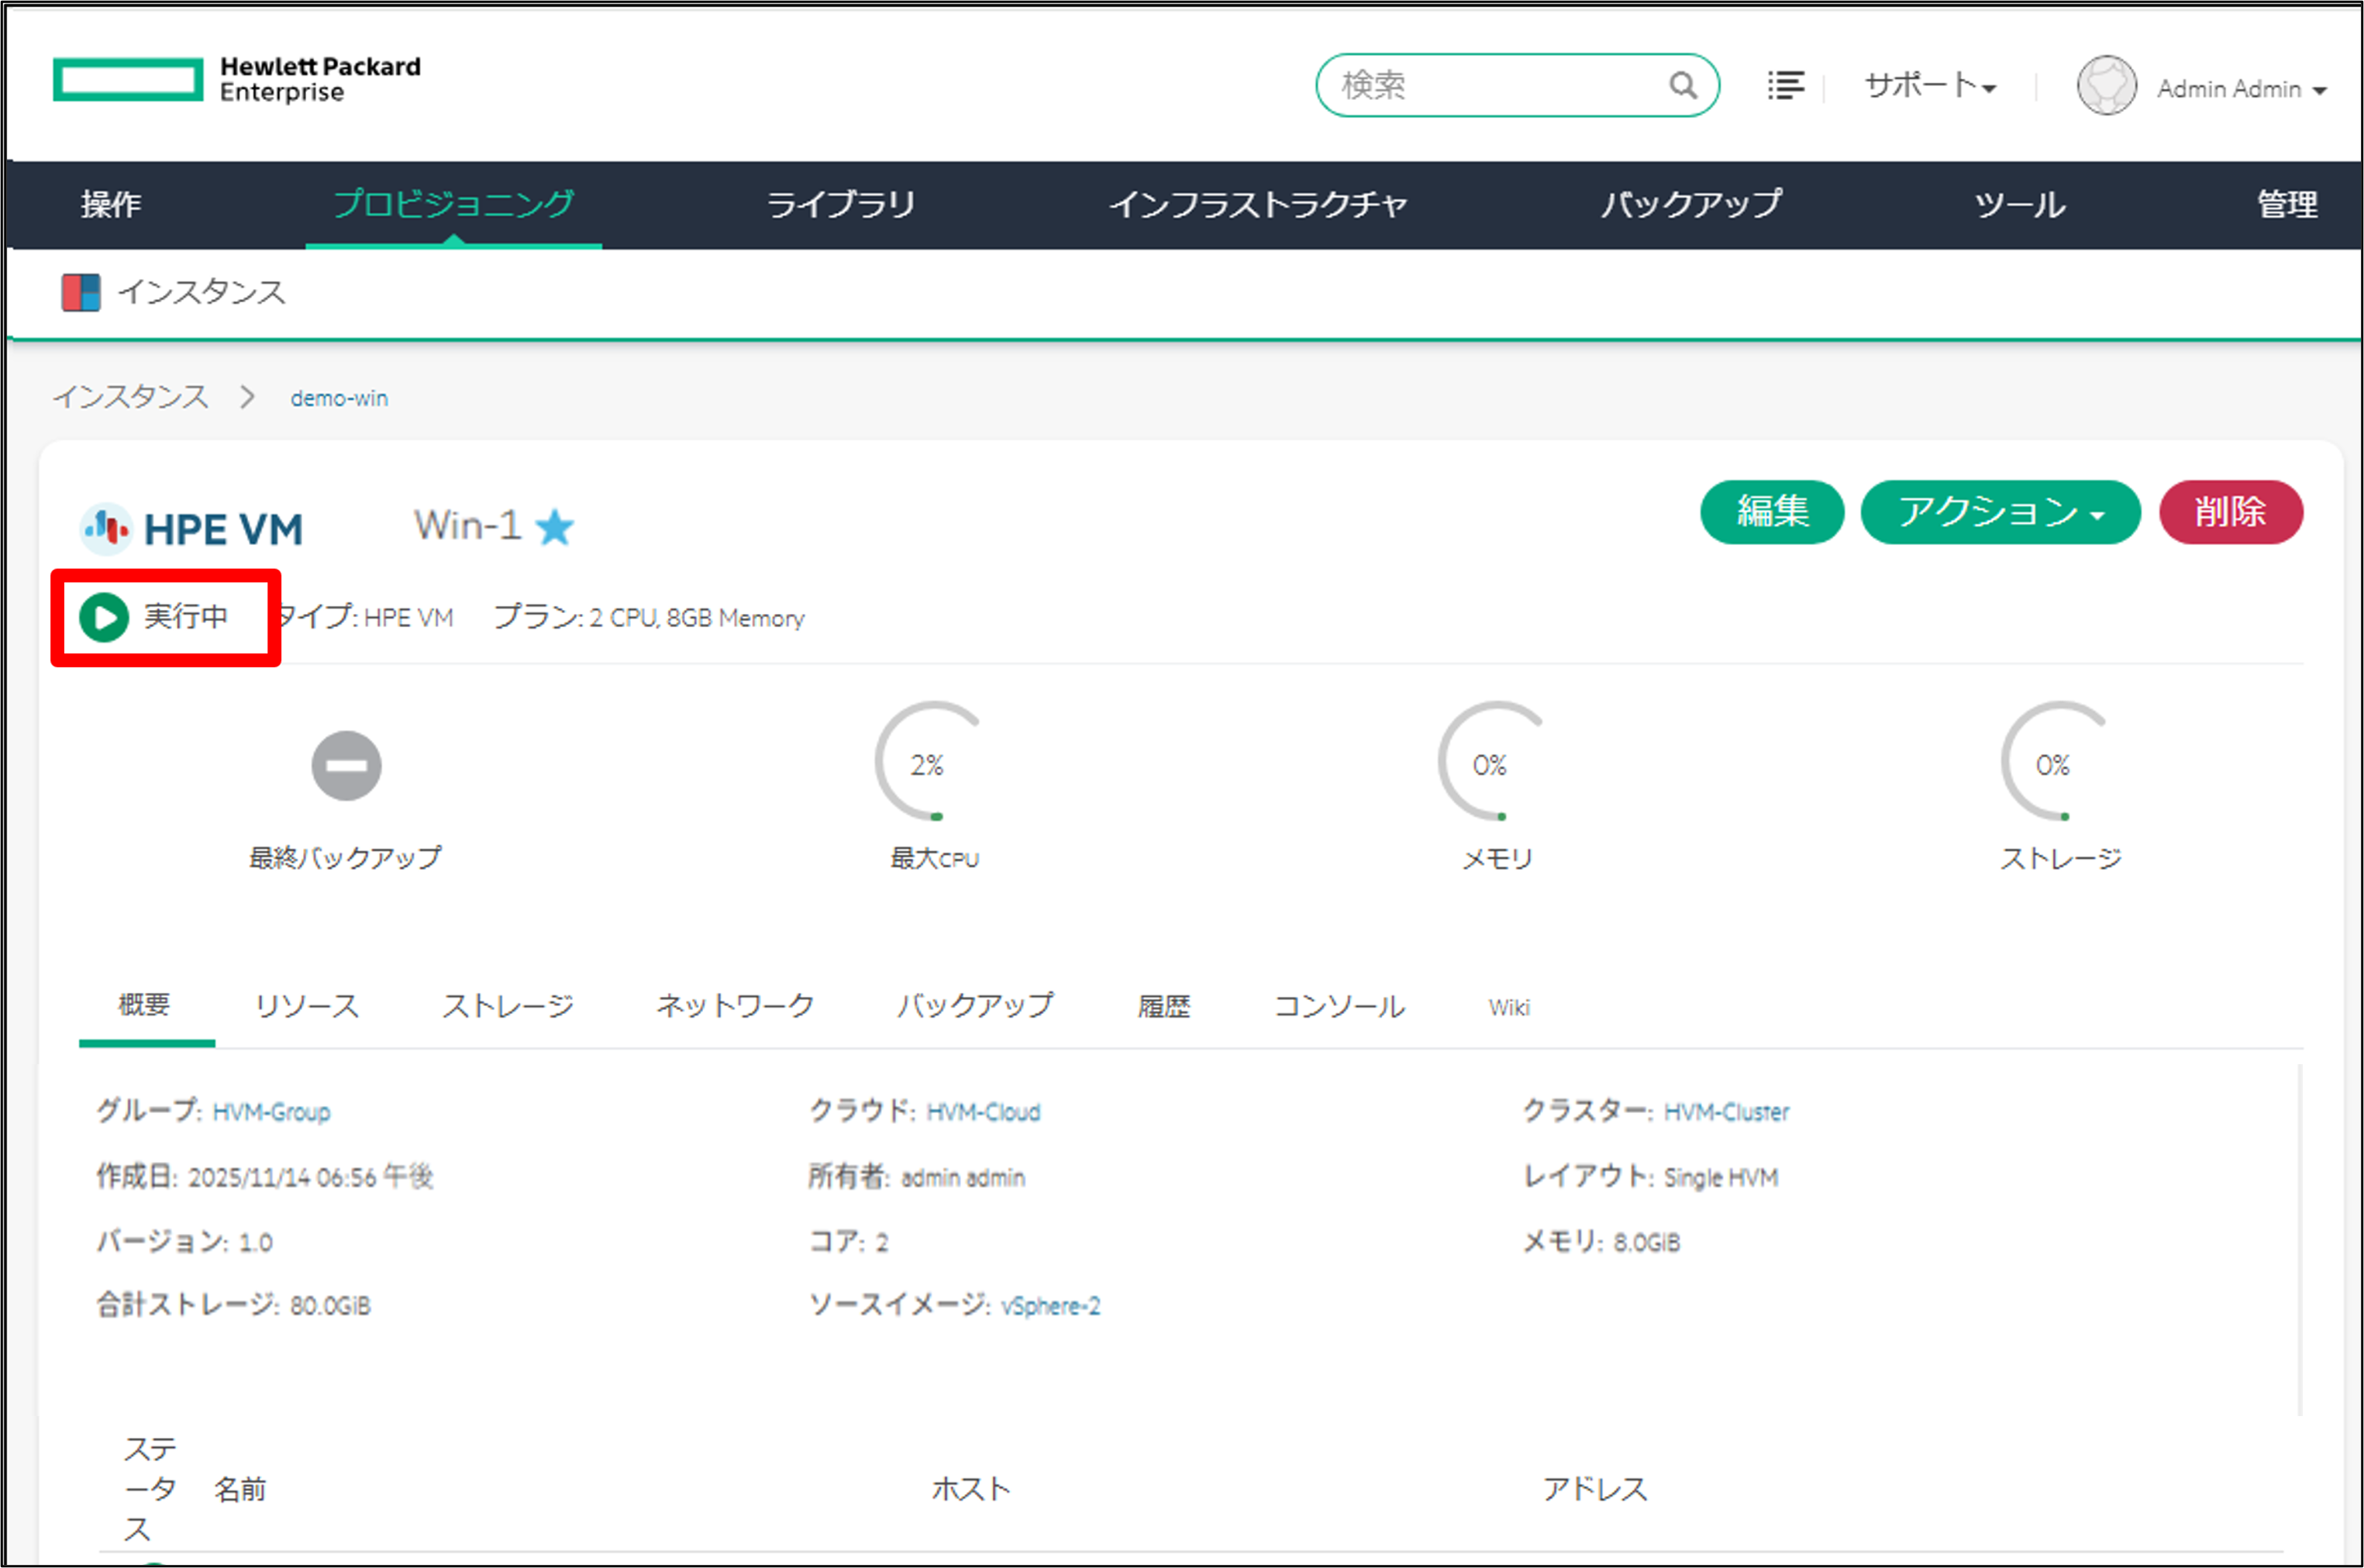The image size is (2364, 1568).
Task: Click the インスタンス panel icon in subnav
Action: point(80,292)
